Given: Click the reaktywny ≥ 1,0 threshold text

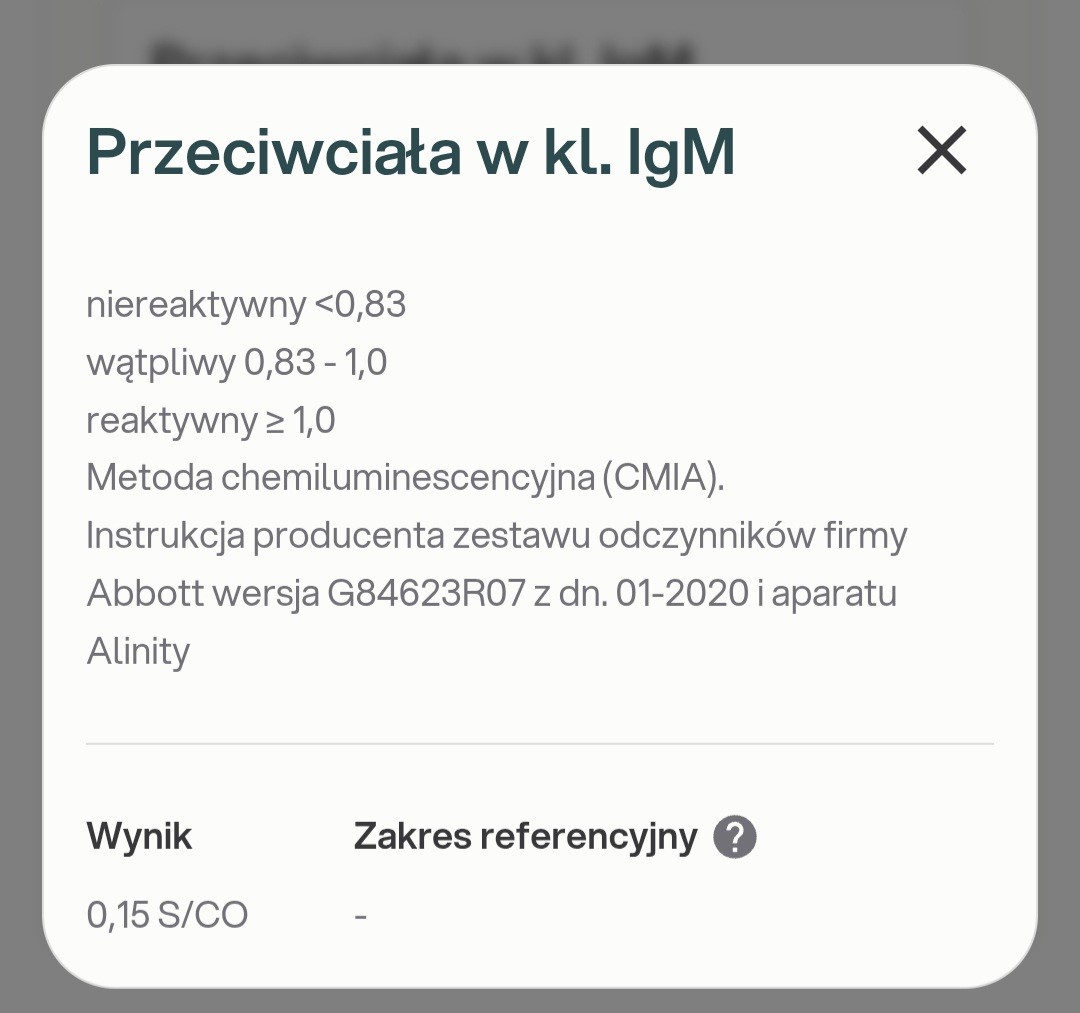Looking at the screenshot, I should pyautogui.click(x=211, y=420).
